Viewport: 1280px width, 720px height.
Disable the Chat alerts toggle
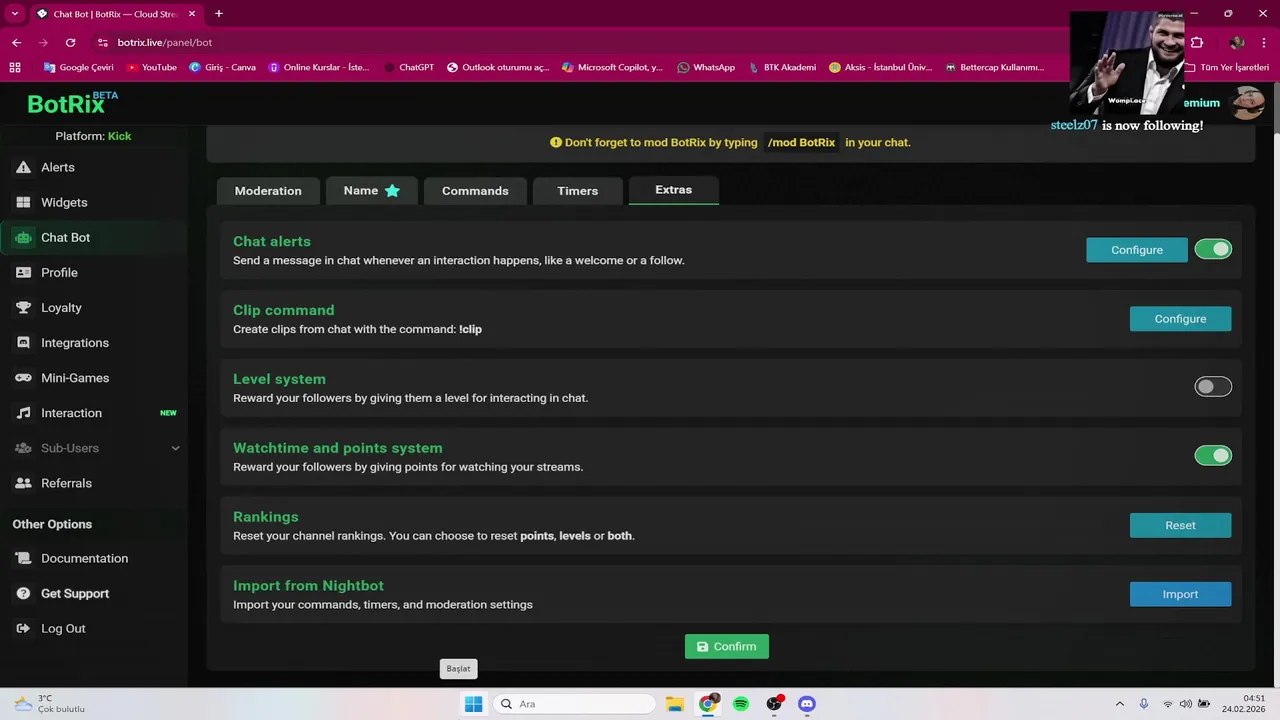(1213, 249)
